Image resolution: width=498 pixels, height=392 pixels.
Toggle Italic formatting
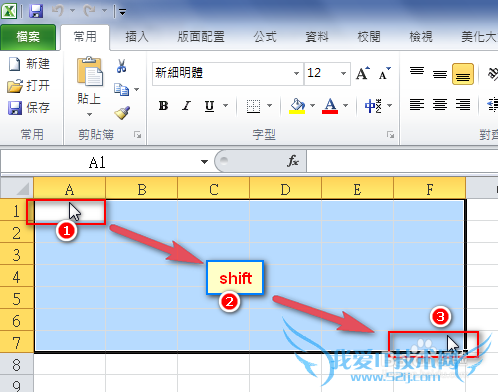point(186,106)
